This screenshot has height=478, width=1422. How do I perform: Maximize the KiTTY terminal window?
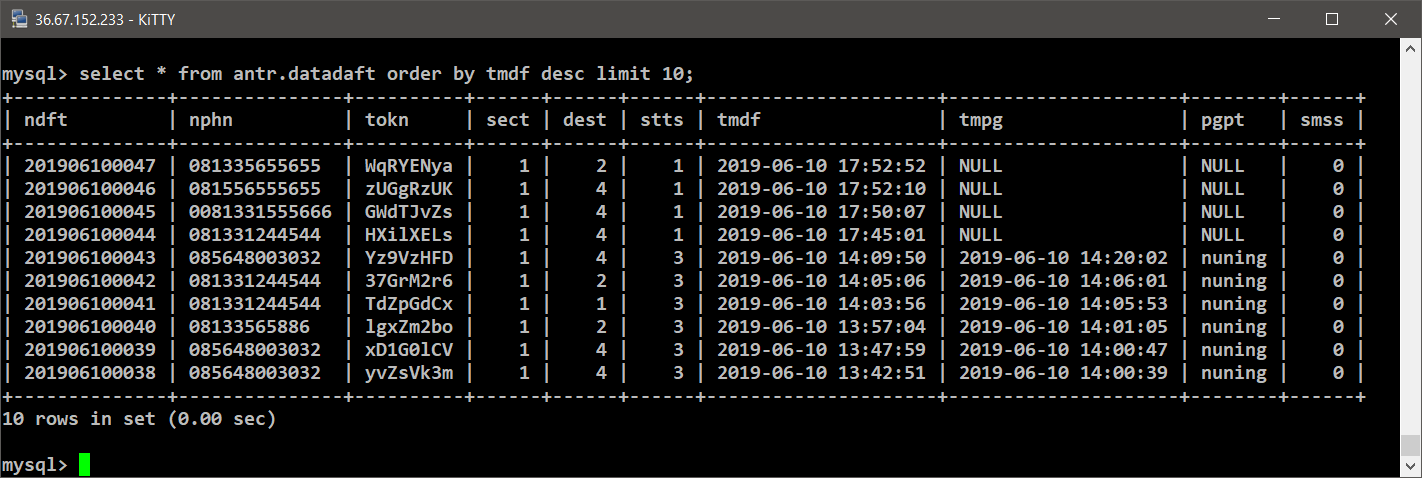point(1332,19)
